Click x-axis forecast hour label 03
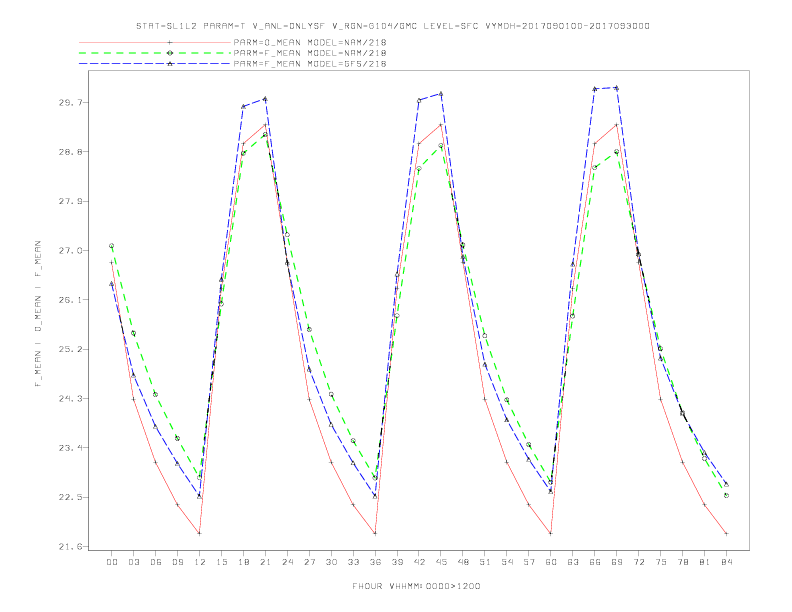The height and width of the screenshot is (612, 792). (133, 562)
